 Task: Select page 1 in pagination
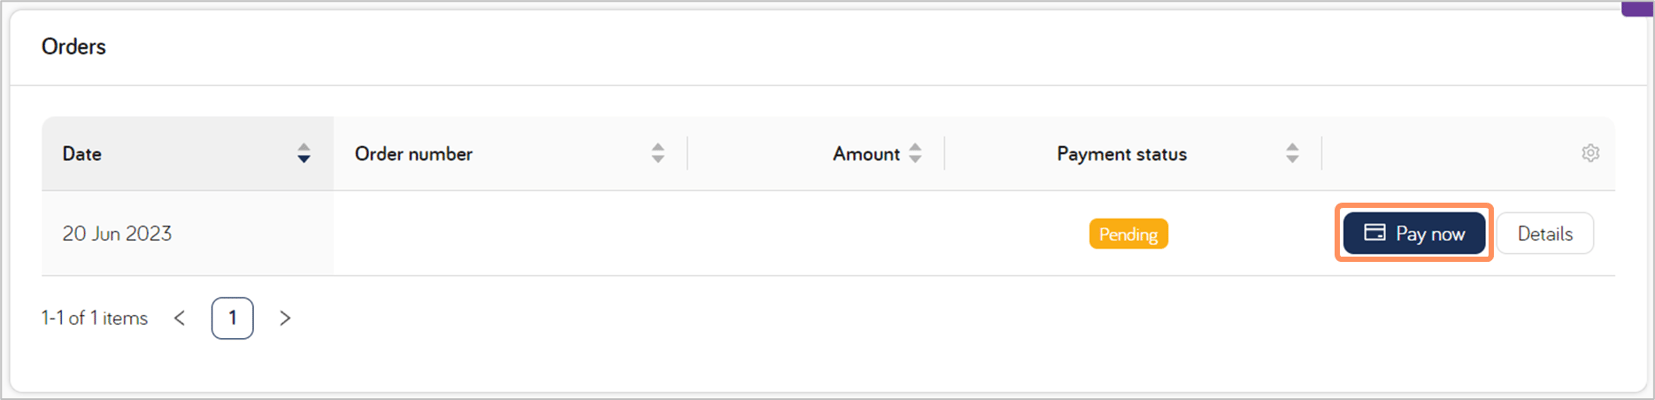(232, 318)
